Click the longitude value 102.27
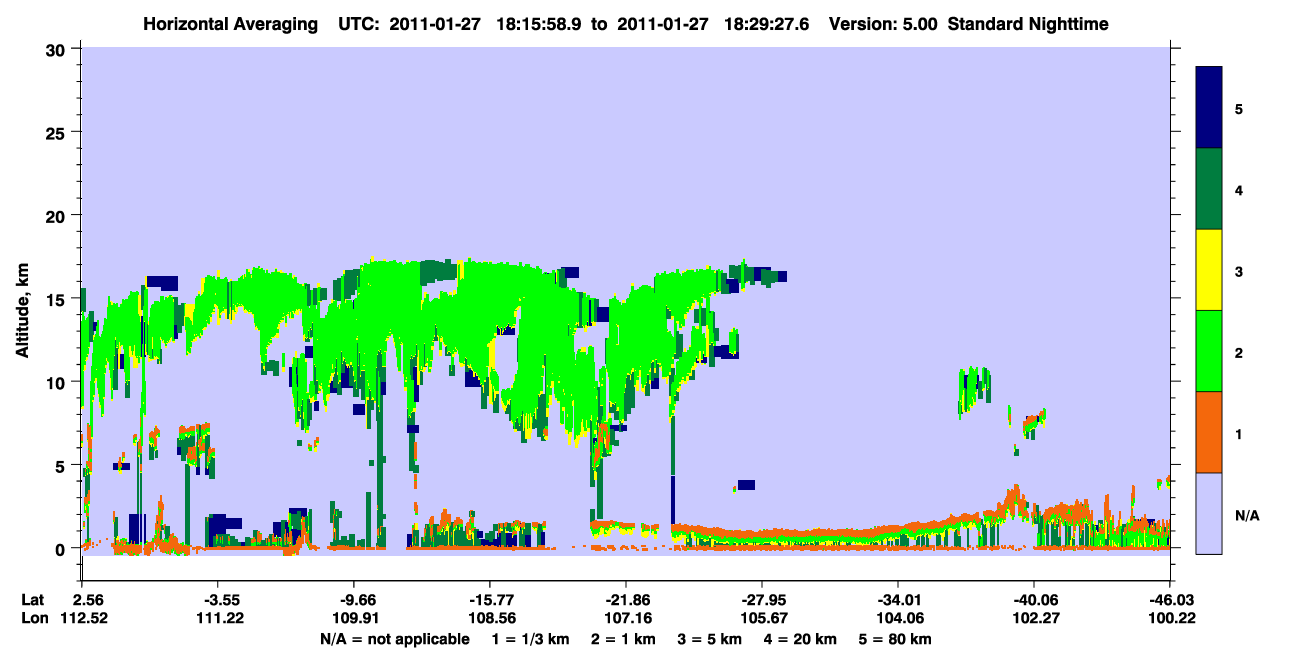The width and height of the screenshot is (1300, 667). pyautogui.click(x=1034, y=618)
